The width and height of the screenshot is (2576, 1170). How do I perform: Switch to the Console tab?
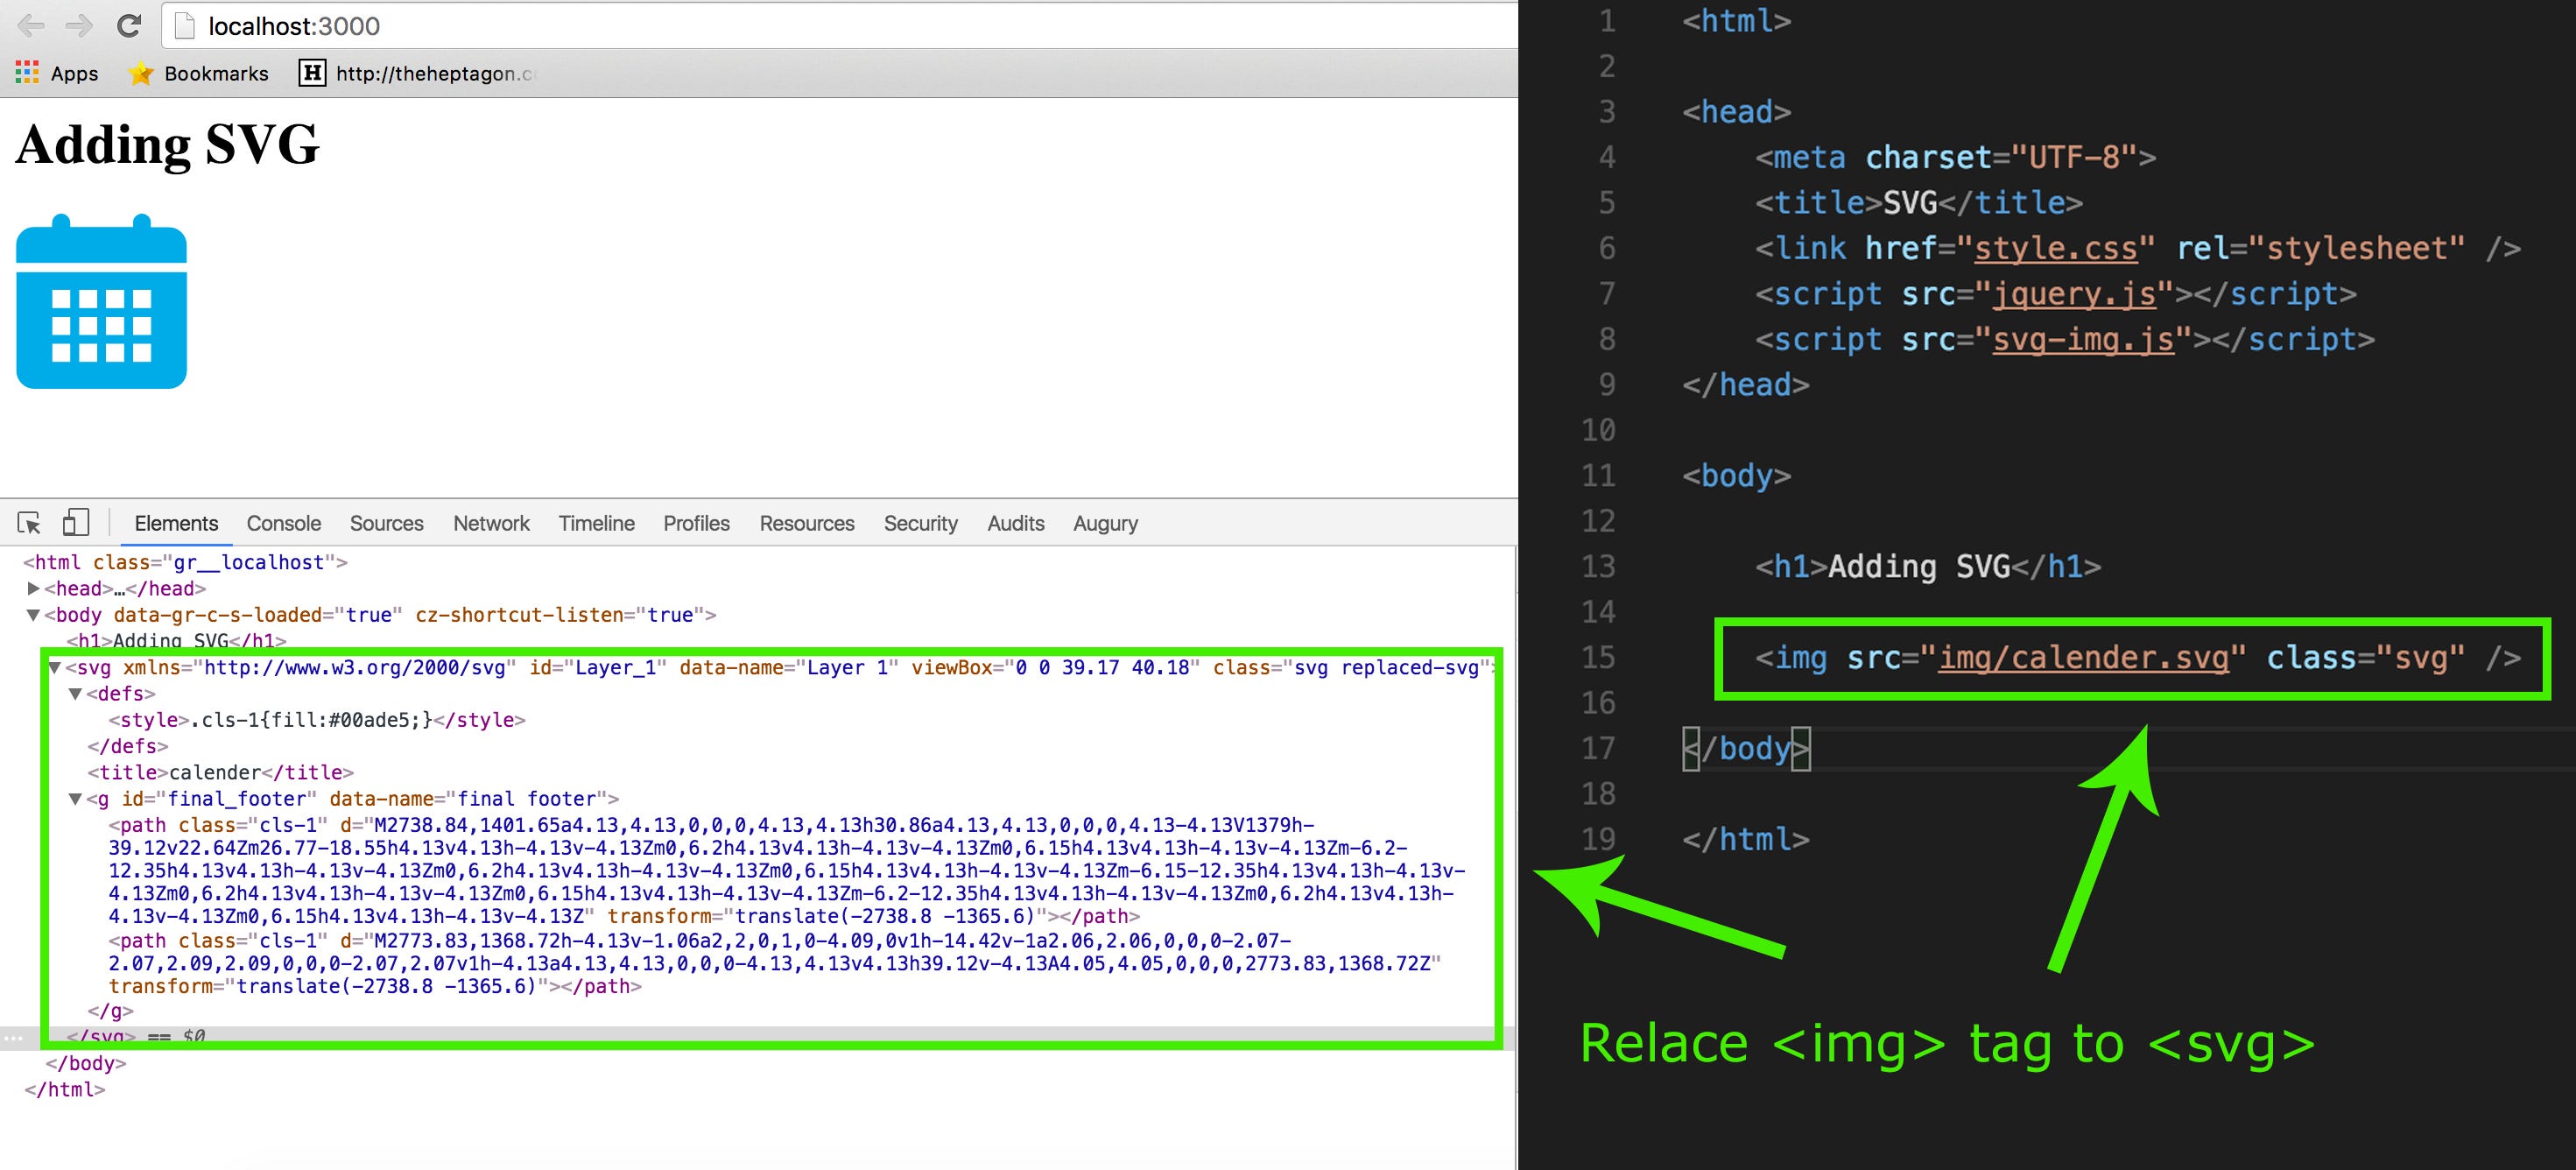283,523
